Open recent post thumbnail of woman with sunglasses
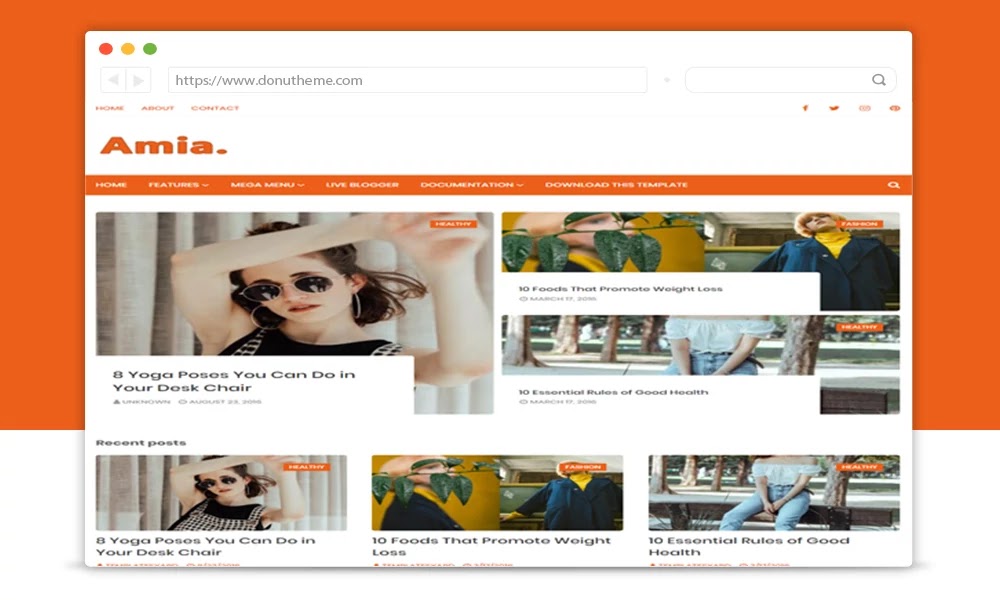Viewport: 1000px width, 600px height. (221, 493)
